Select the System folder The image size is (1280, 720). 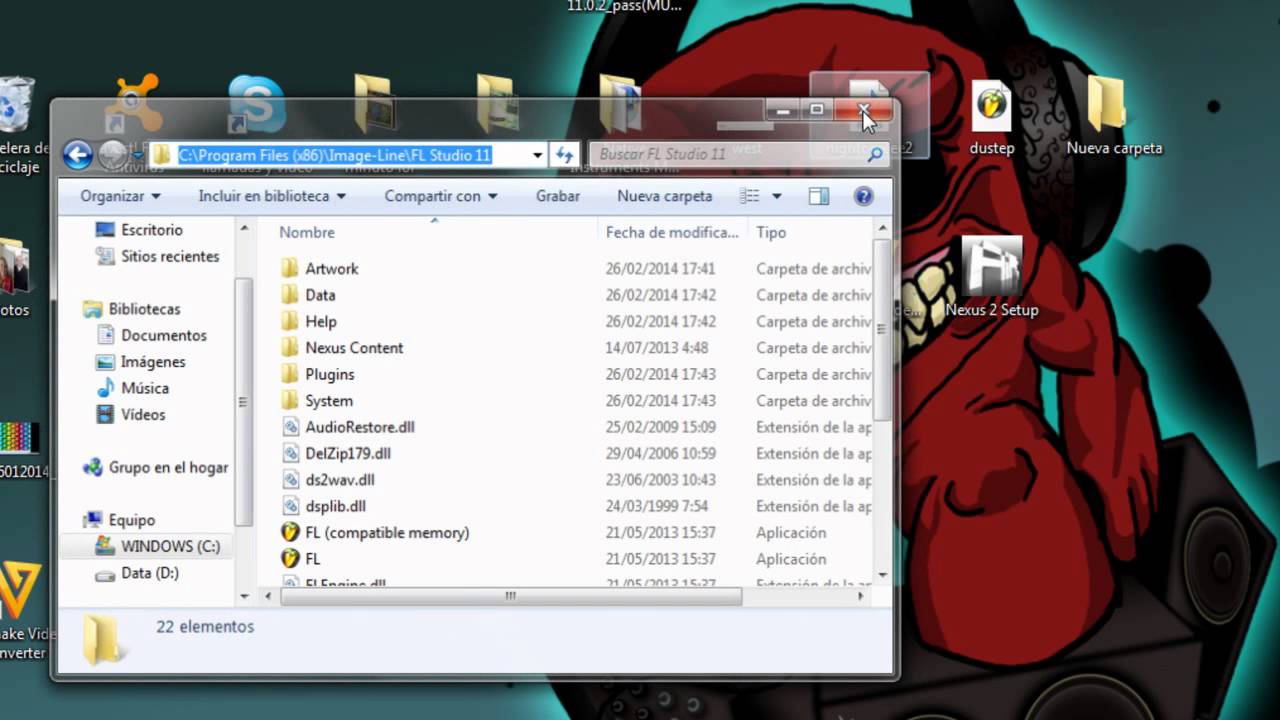329,400
